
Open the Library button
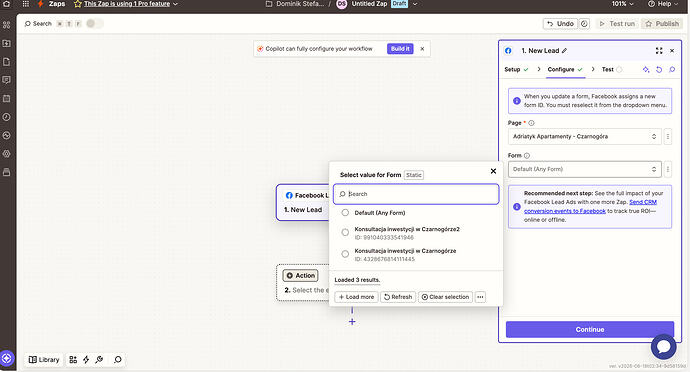(x=44, y=360)
